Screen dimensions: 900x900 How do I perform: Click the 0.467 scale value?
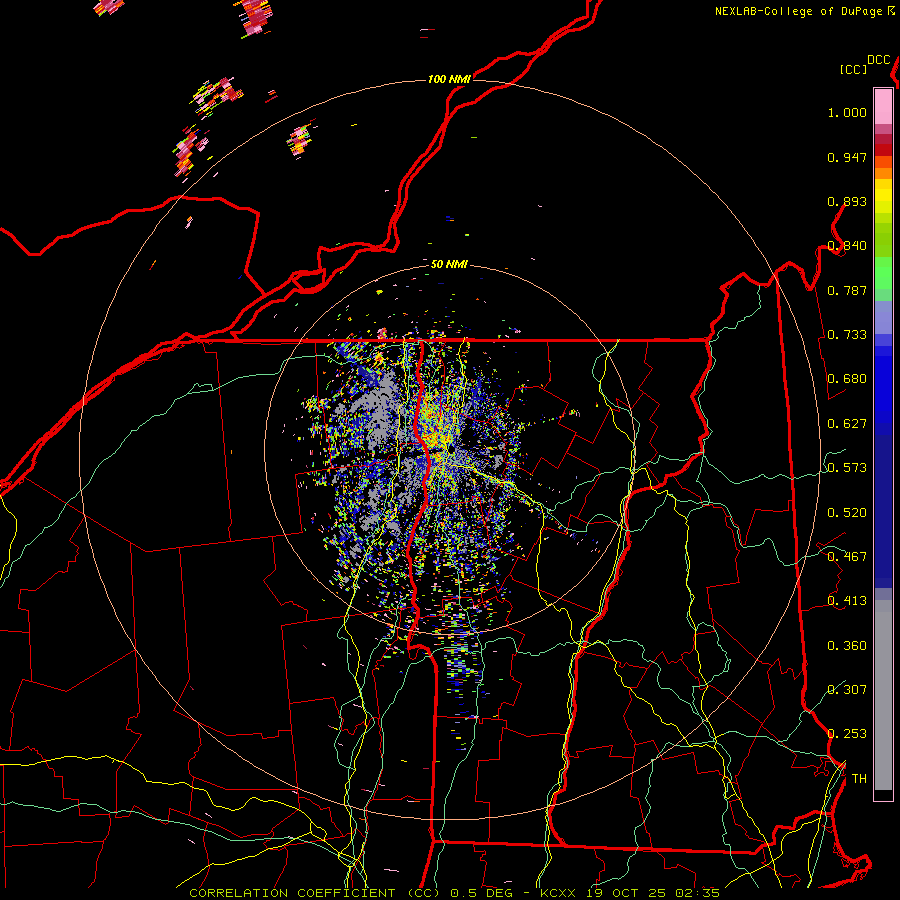click(x=847, y=557)
